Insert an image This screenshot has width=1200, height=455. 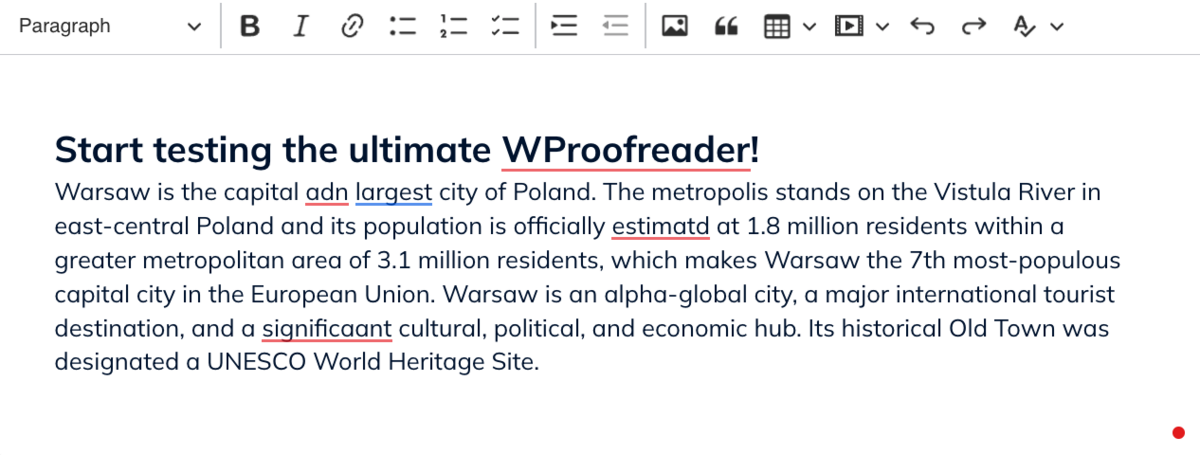676,27
